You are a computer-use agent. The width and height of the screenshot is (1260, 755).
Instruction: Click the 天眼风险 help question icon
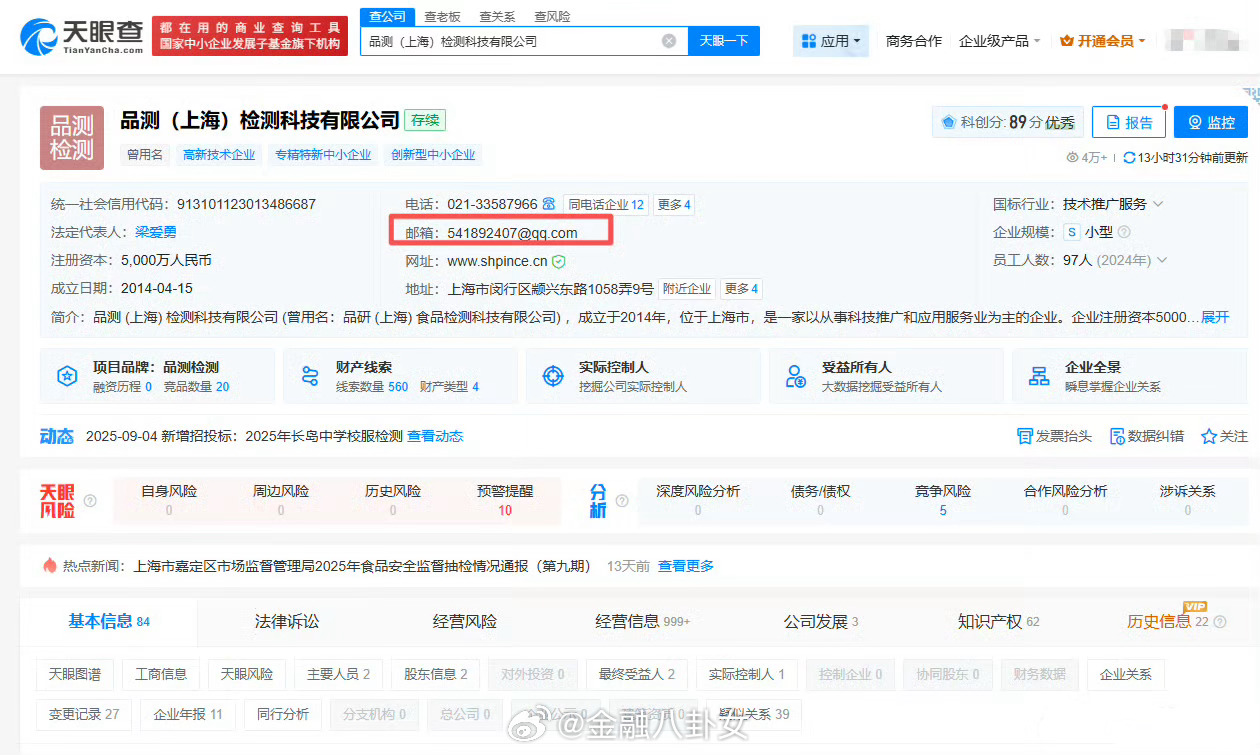[90, 500]
